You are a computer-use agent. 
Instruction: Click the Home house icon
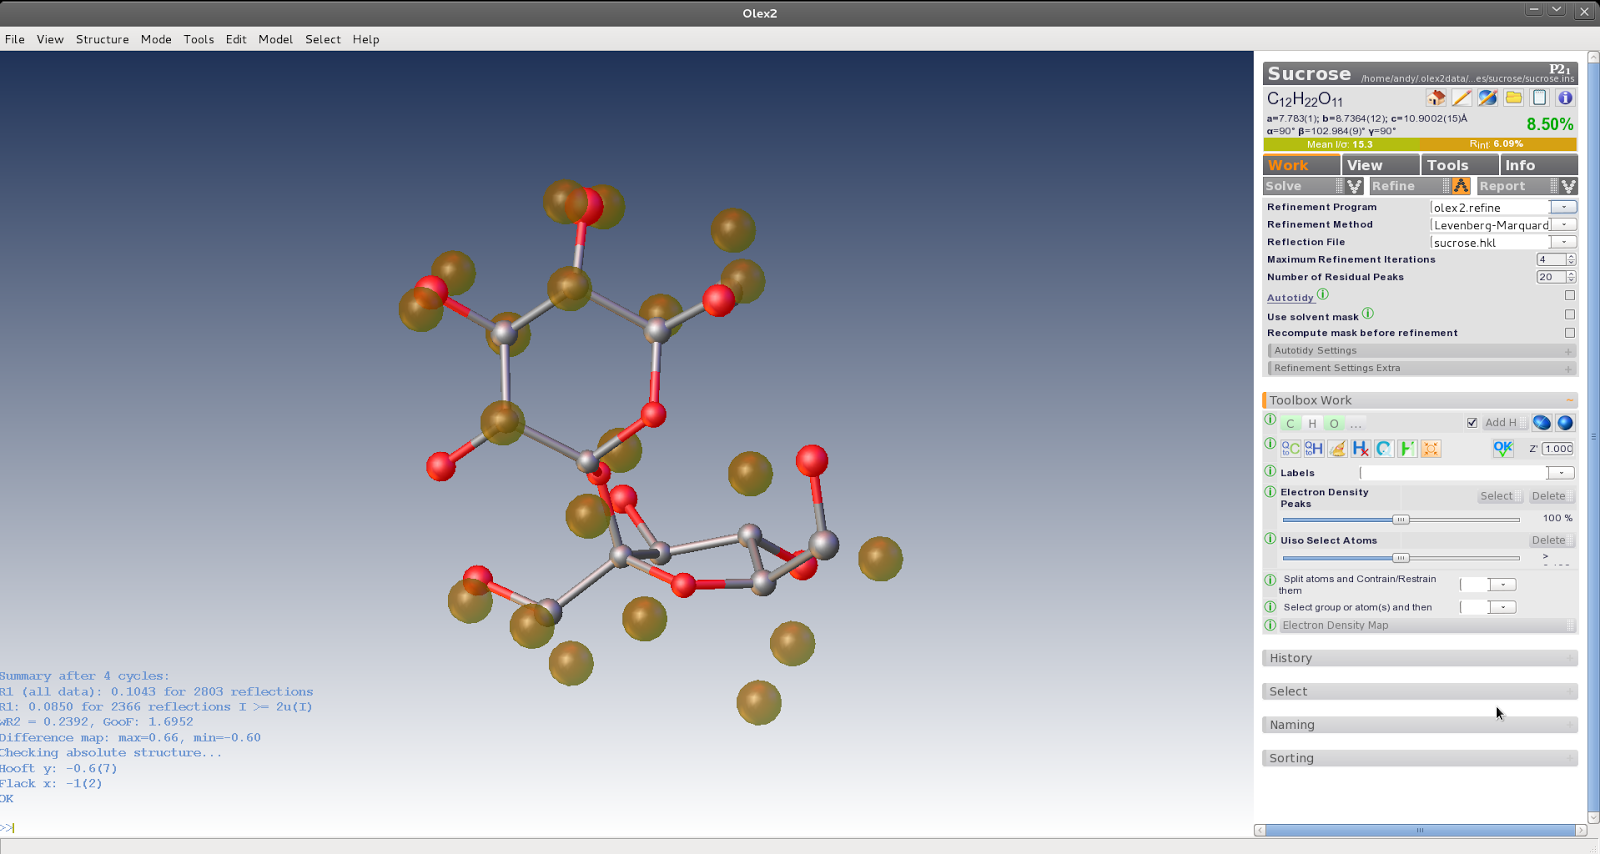(1436, 98)
